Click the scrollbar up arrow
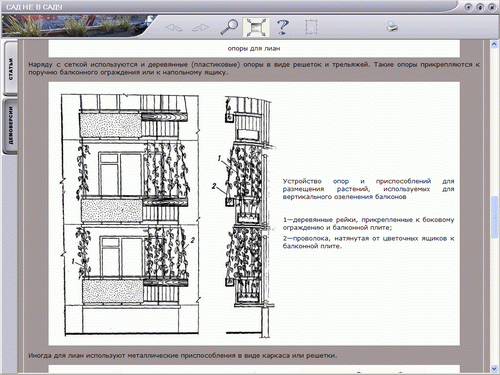500x375 pixels. 494,44
